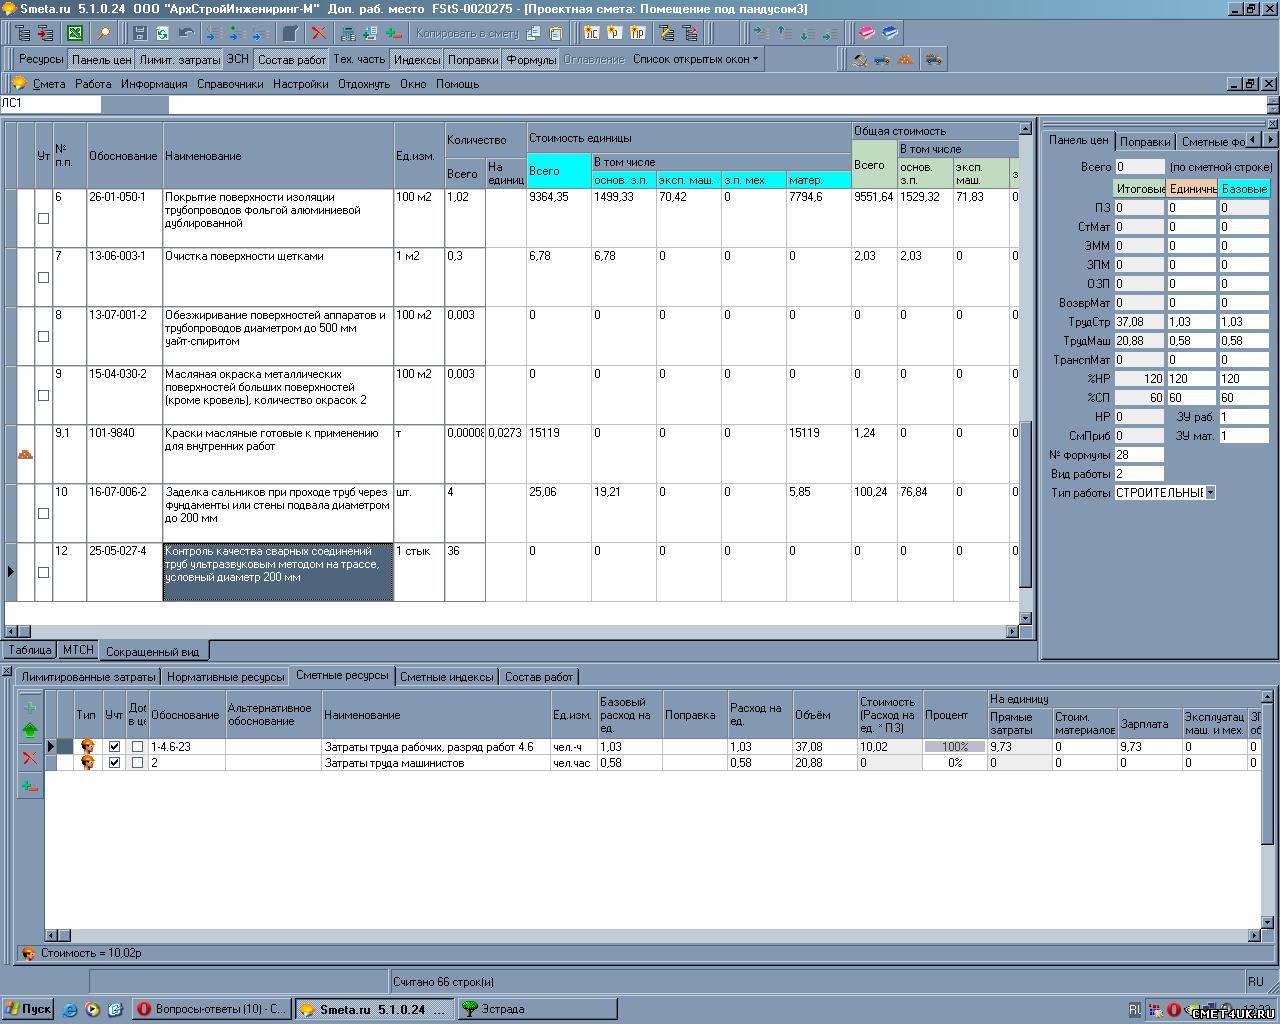The height and width of the screenshot is (1024, 1280).
Task: Toggle checkbox for row 10 Заделка сальников
Action: point(43,513)
